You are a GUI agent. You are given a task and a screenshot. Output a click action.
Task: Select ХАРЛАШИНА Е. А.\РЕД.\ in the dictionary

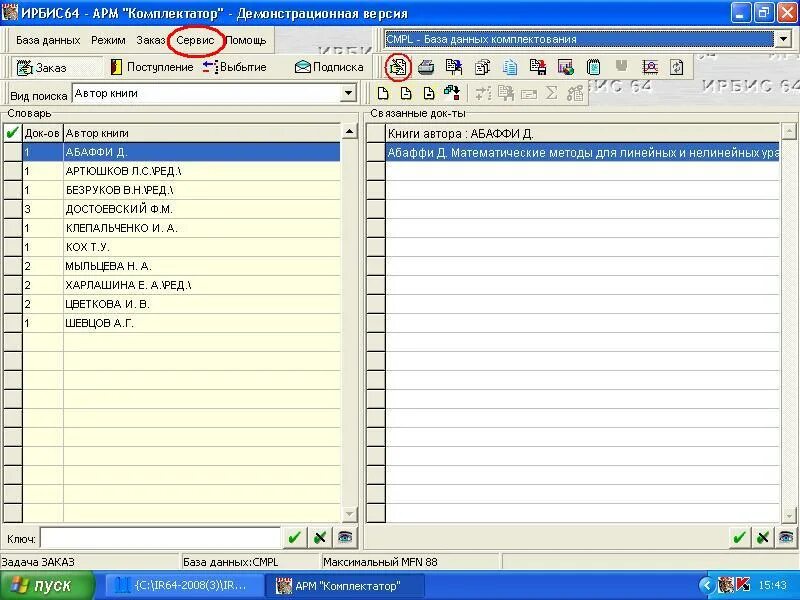pyautogui.click(x=202, y=285)
